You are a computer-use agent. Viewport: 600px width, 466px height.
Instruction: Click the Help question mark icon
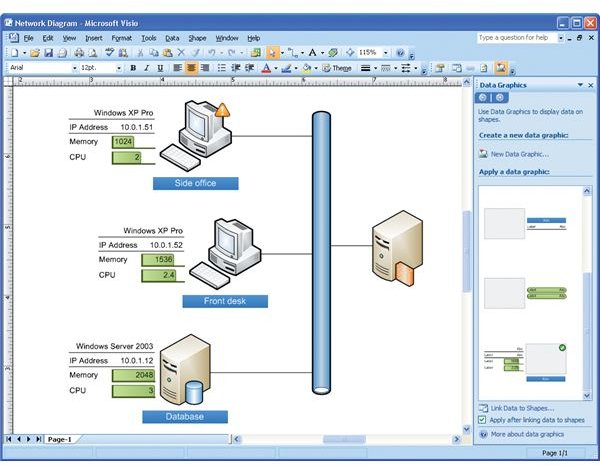pyautogui.click(x=400, y=53)
